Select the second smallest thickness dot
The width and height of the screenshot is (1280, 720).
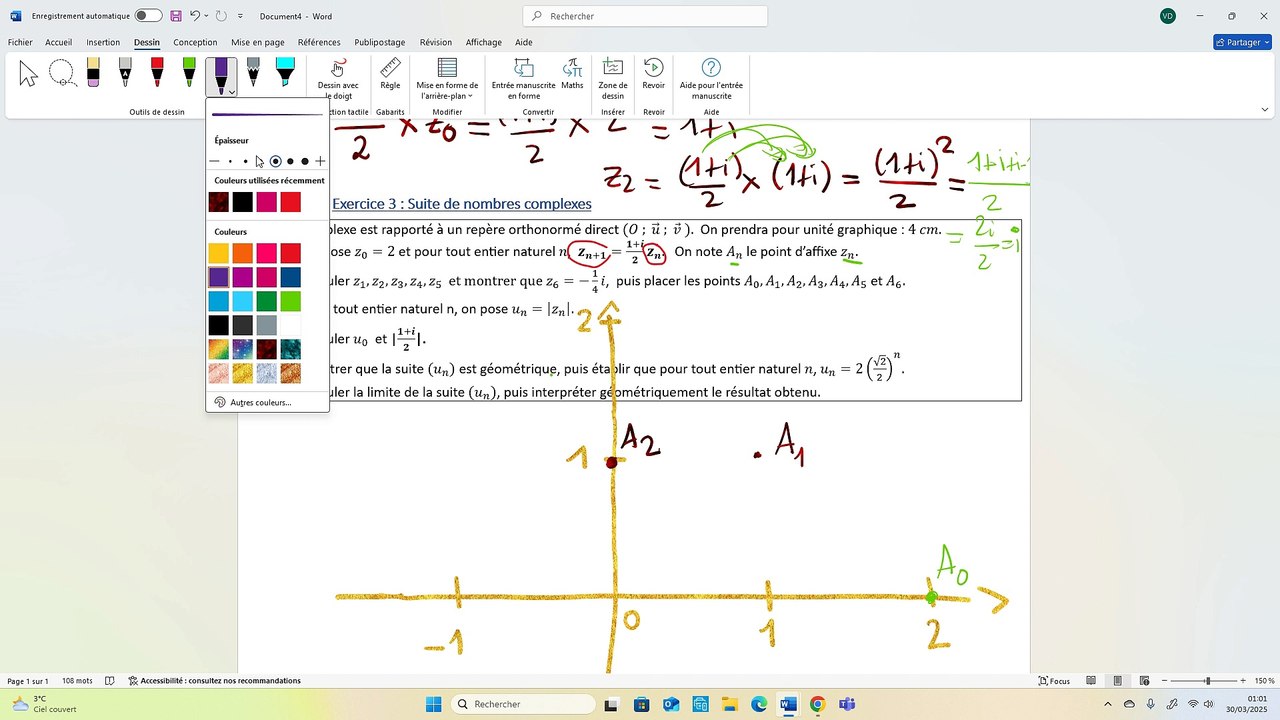tap(245, 161)
